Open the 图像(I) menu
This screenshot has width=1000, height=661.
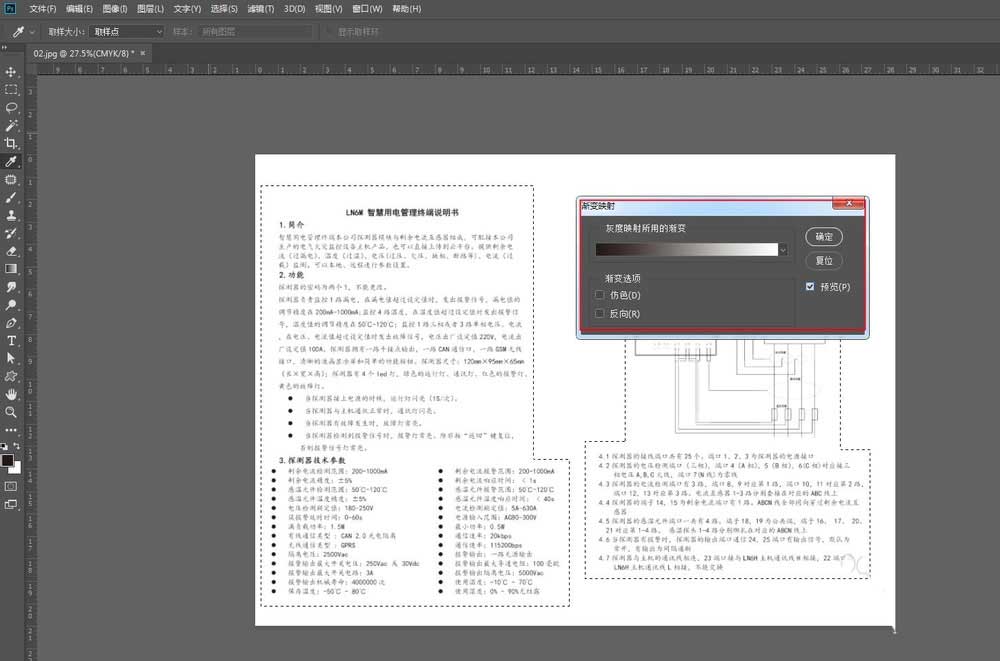coord(115,8)
